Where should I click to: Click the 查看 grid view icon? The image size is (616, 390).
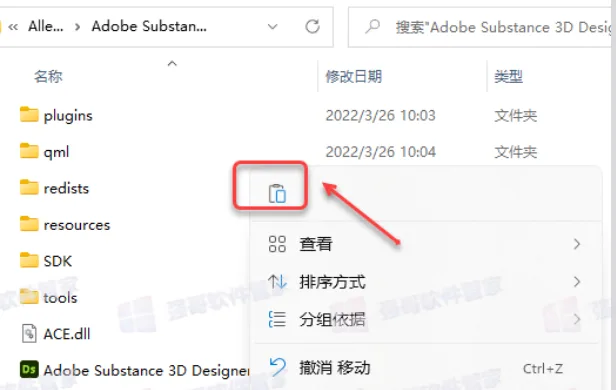click(277, 244)
